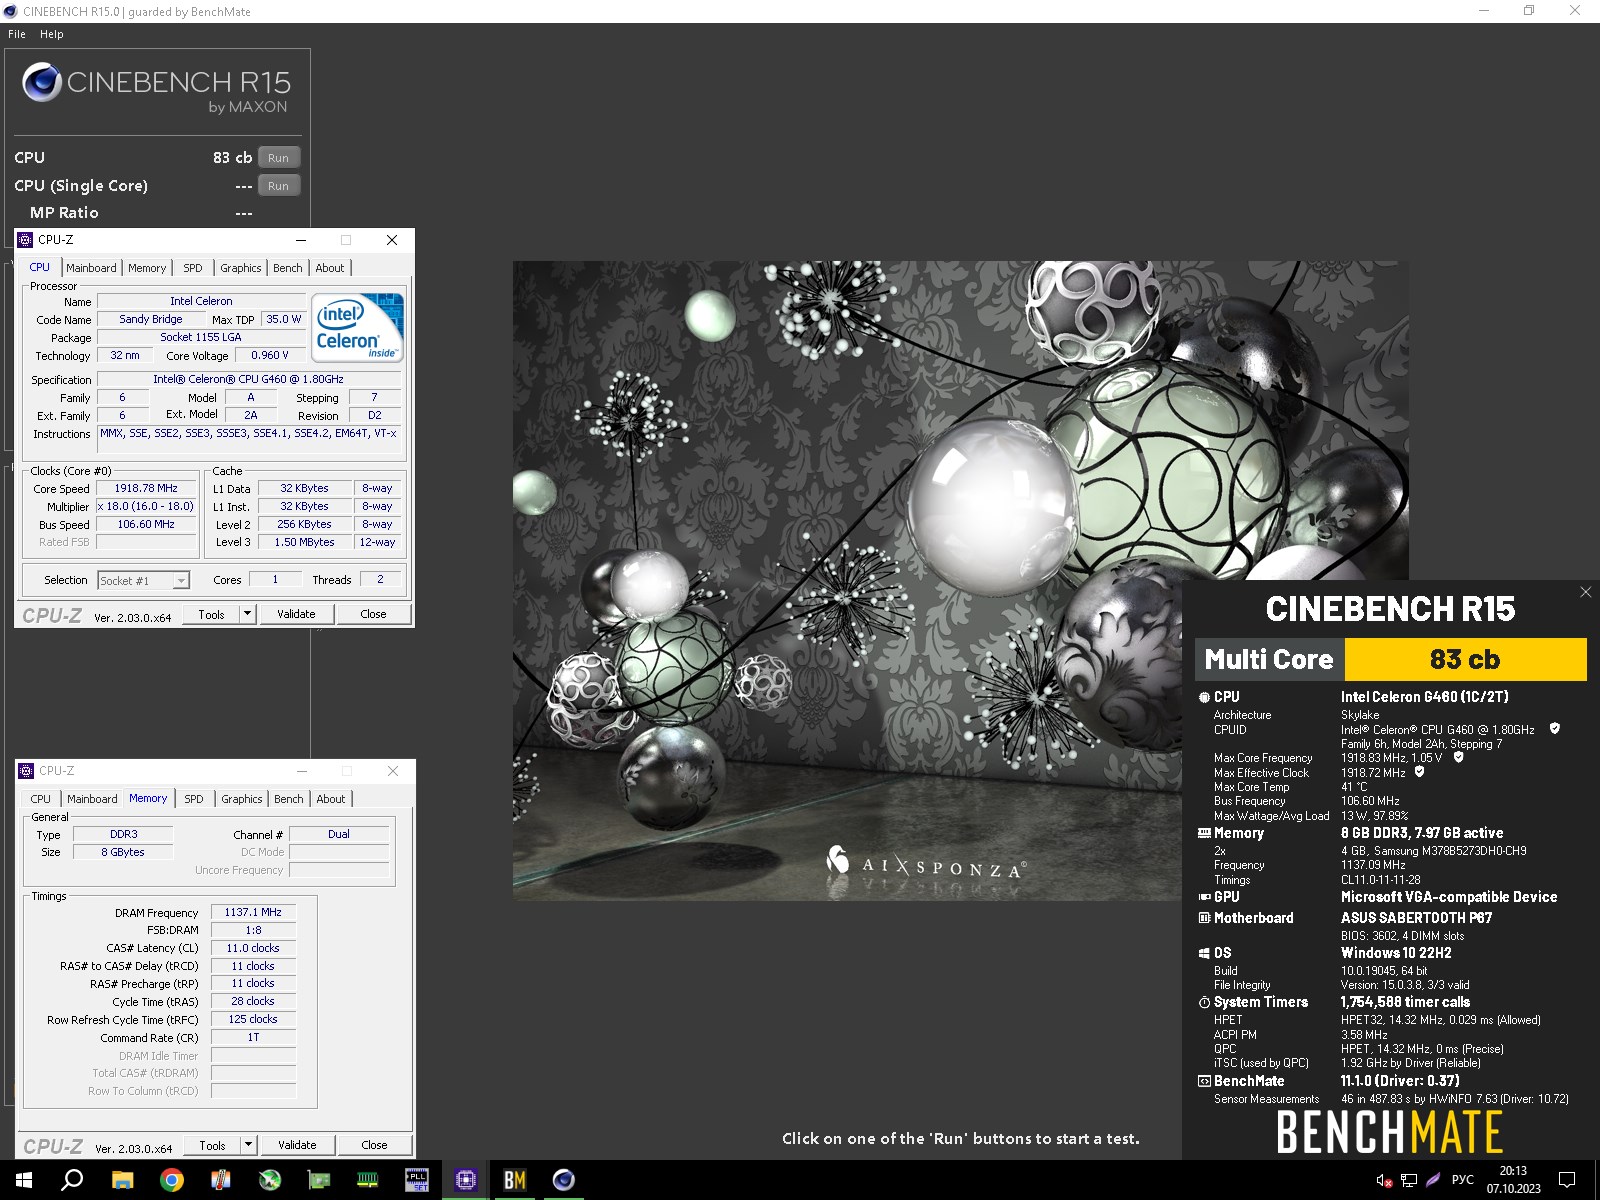The image size is (1600, 1200).
Task: Click РУС language indicator in tray
Action: pyautogui.click(x=1462, y=1180)
